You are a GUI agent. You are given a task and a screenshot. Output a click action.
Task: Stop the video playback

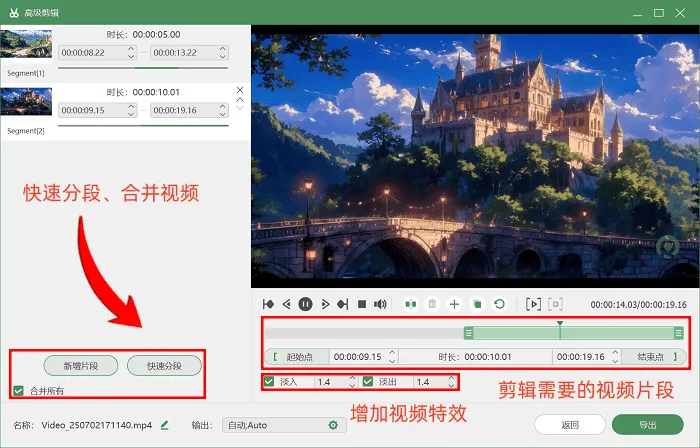[362, 304]
